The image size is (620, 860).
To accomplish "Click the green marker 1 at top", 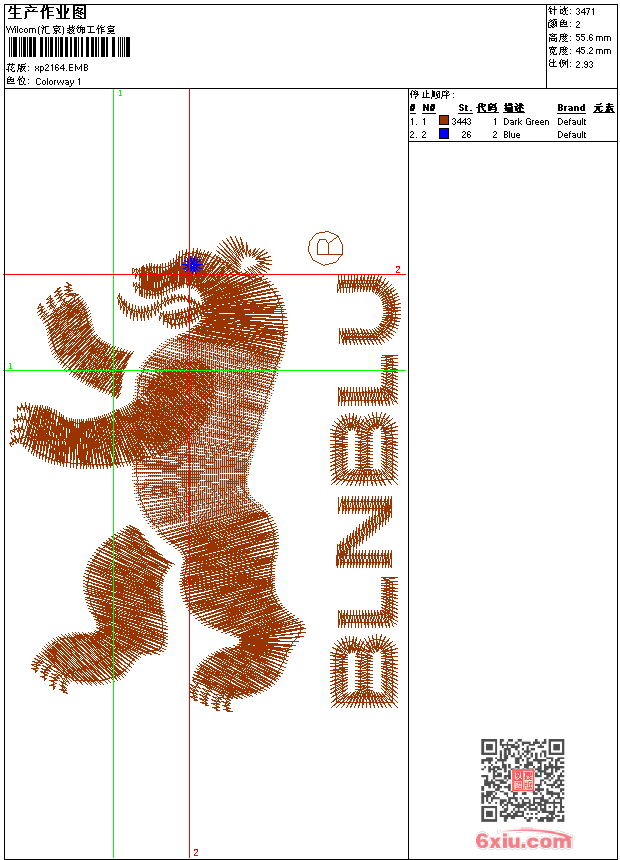I will coord(120,94).
